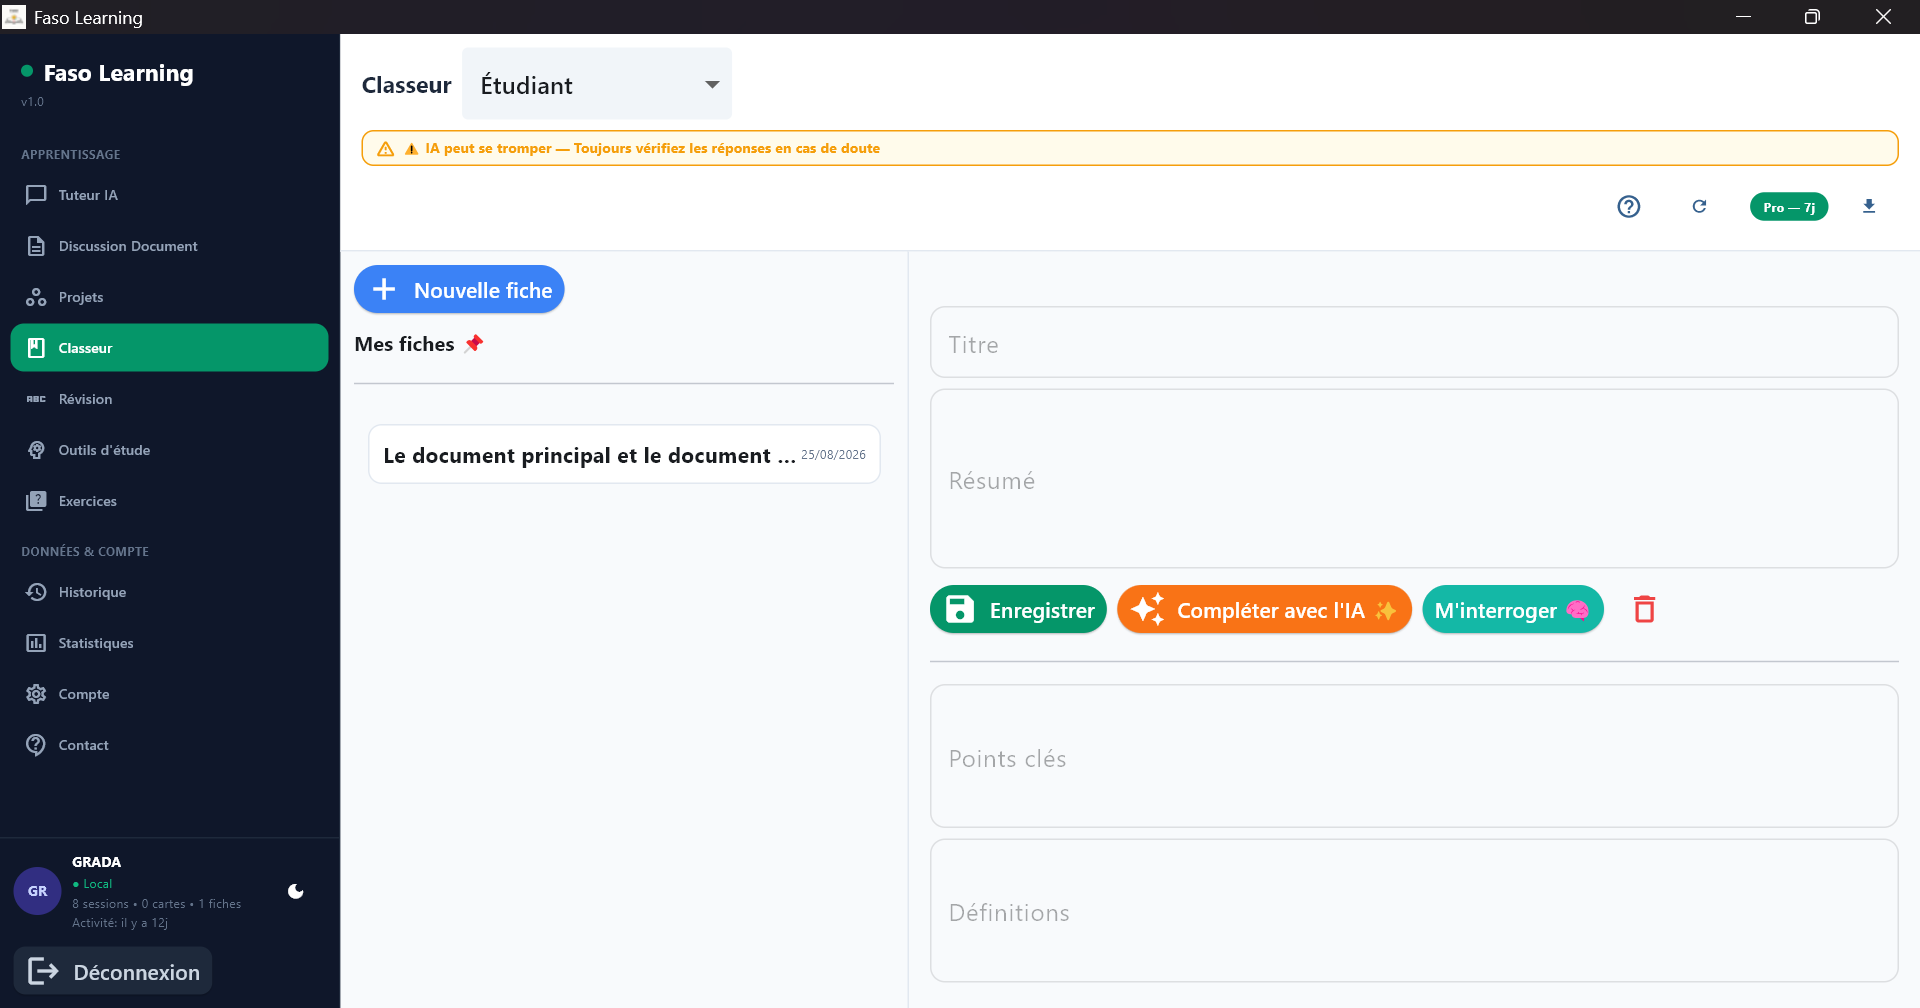Viewport: 1920px width, 1008px height.
Task: Open Compte settings
Action: click(x=169, y=694)
